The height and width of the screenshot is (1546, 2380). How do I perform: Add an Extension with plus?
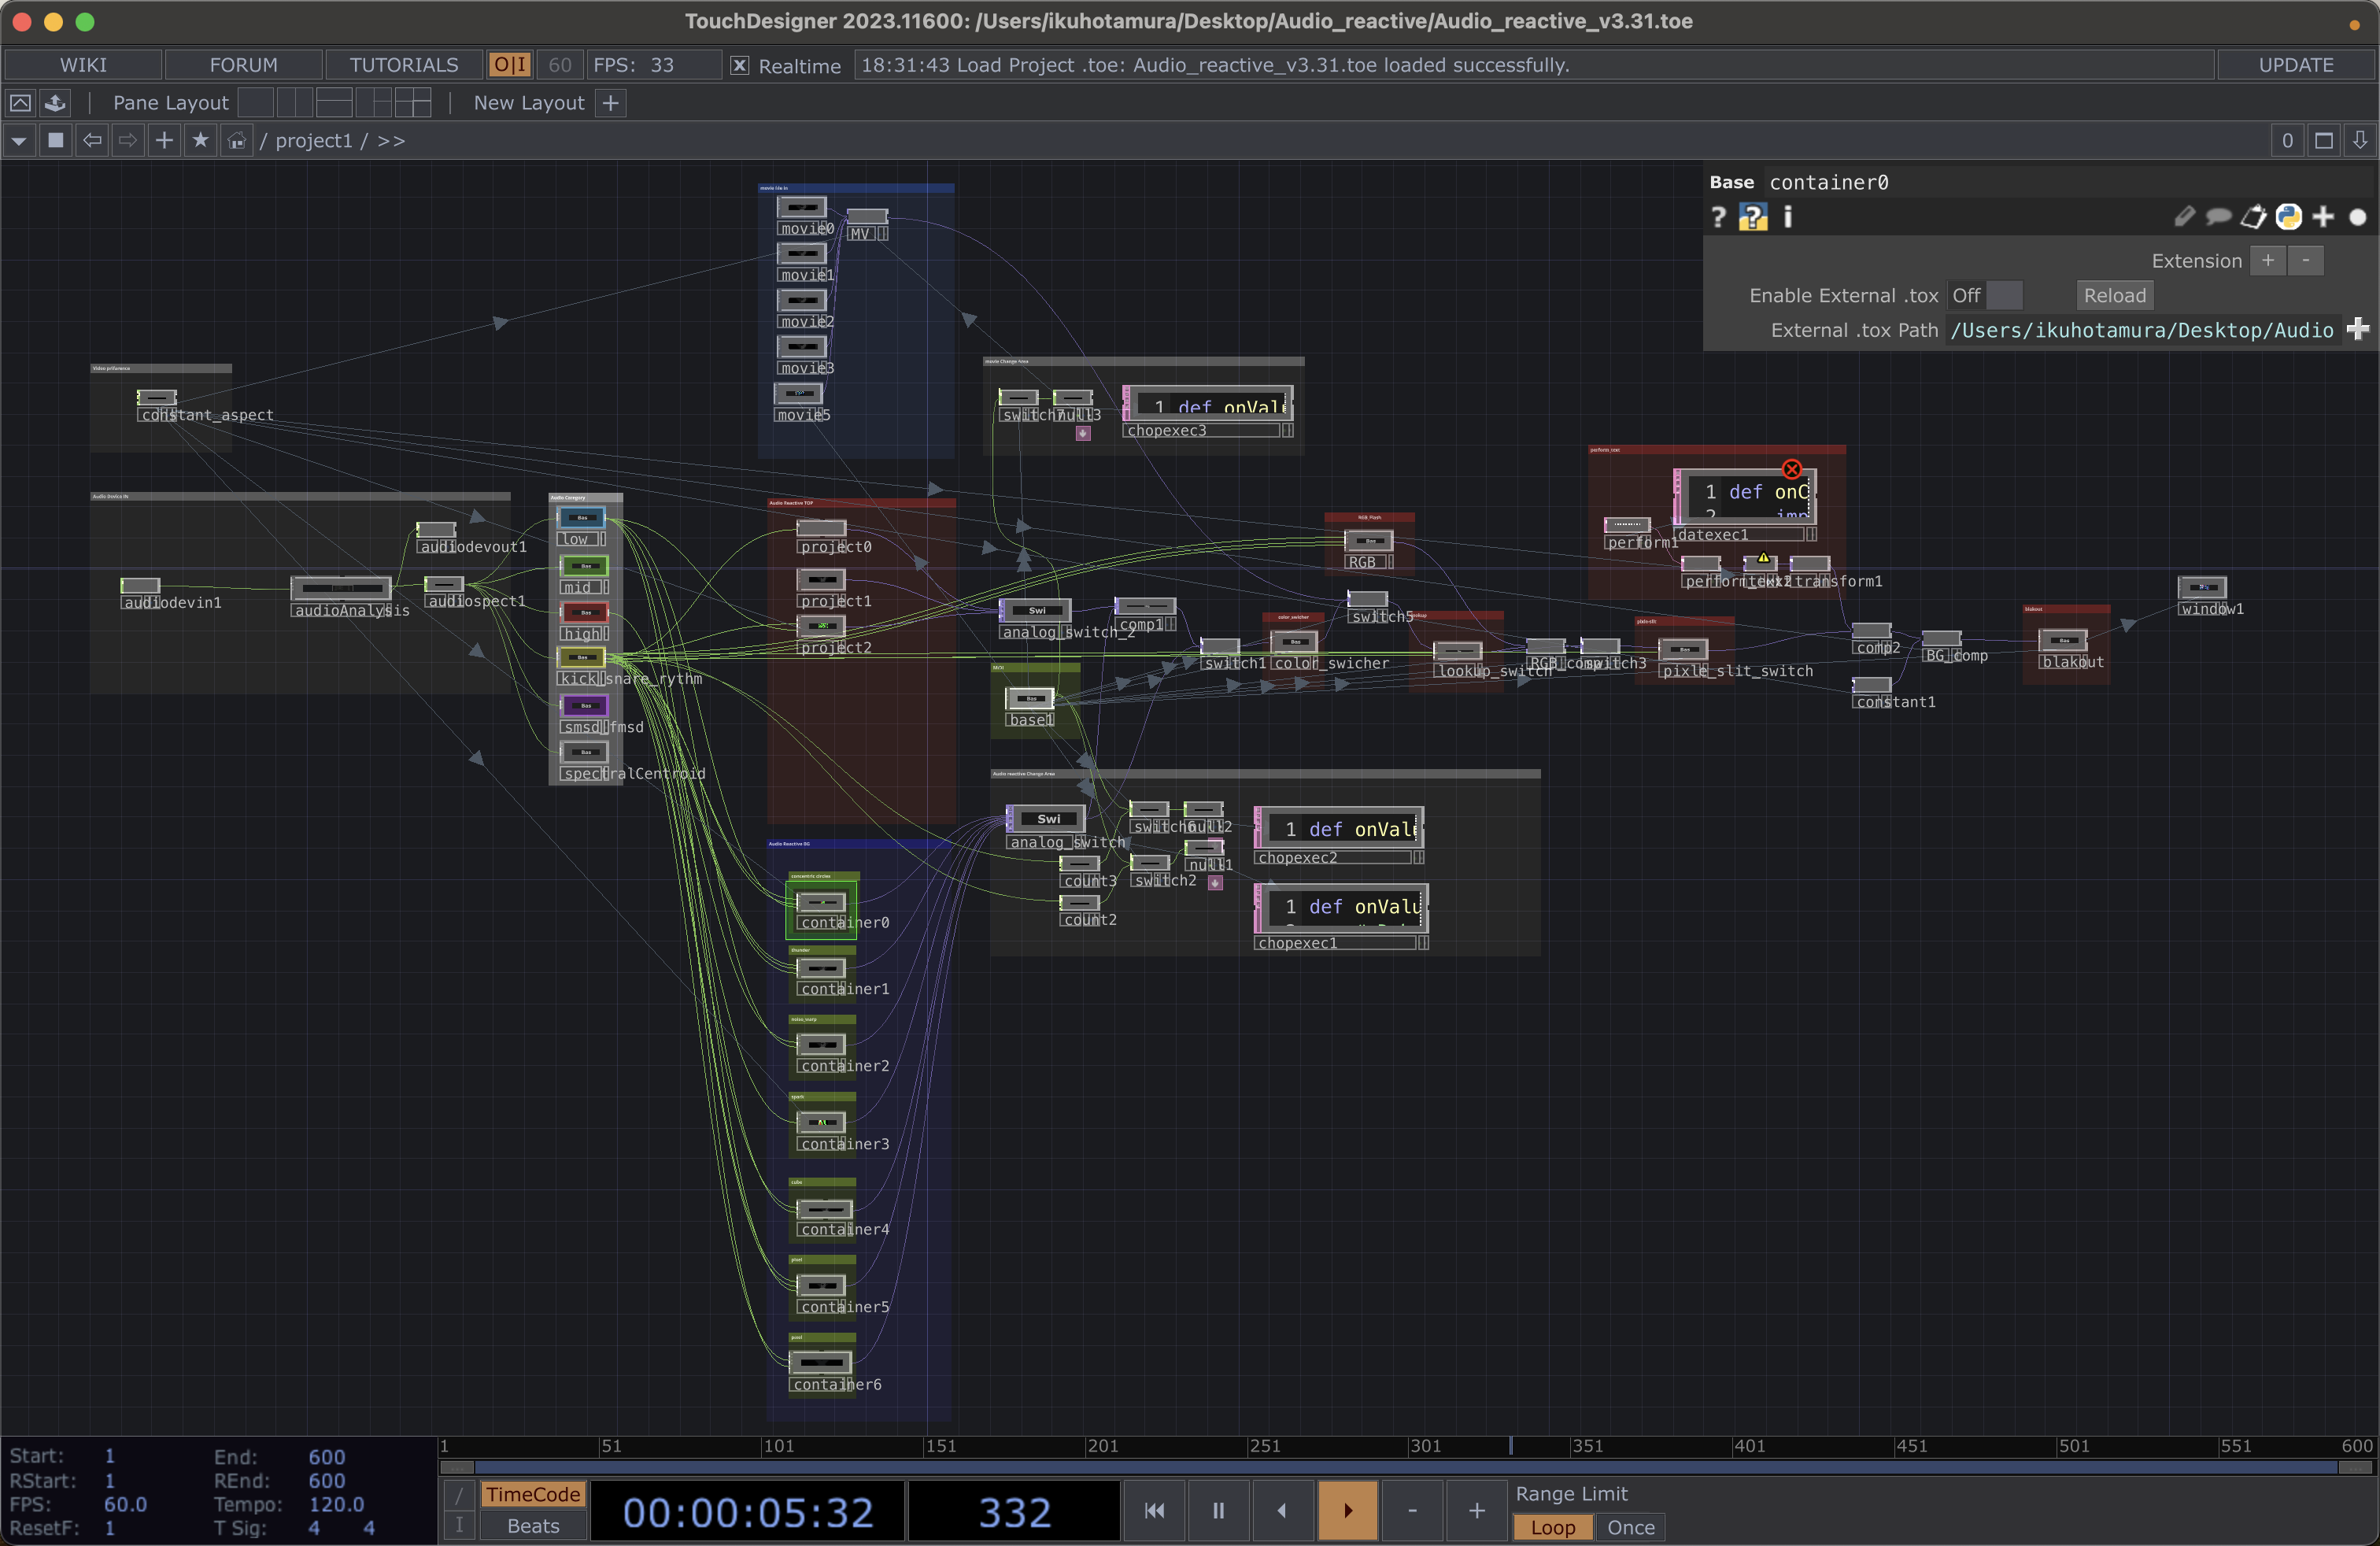(2268, 260)
